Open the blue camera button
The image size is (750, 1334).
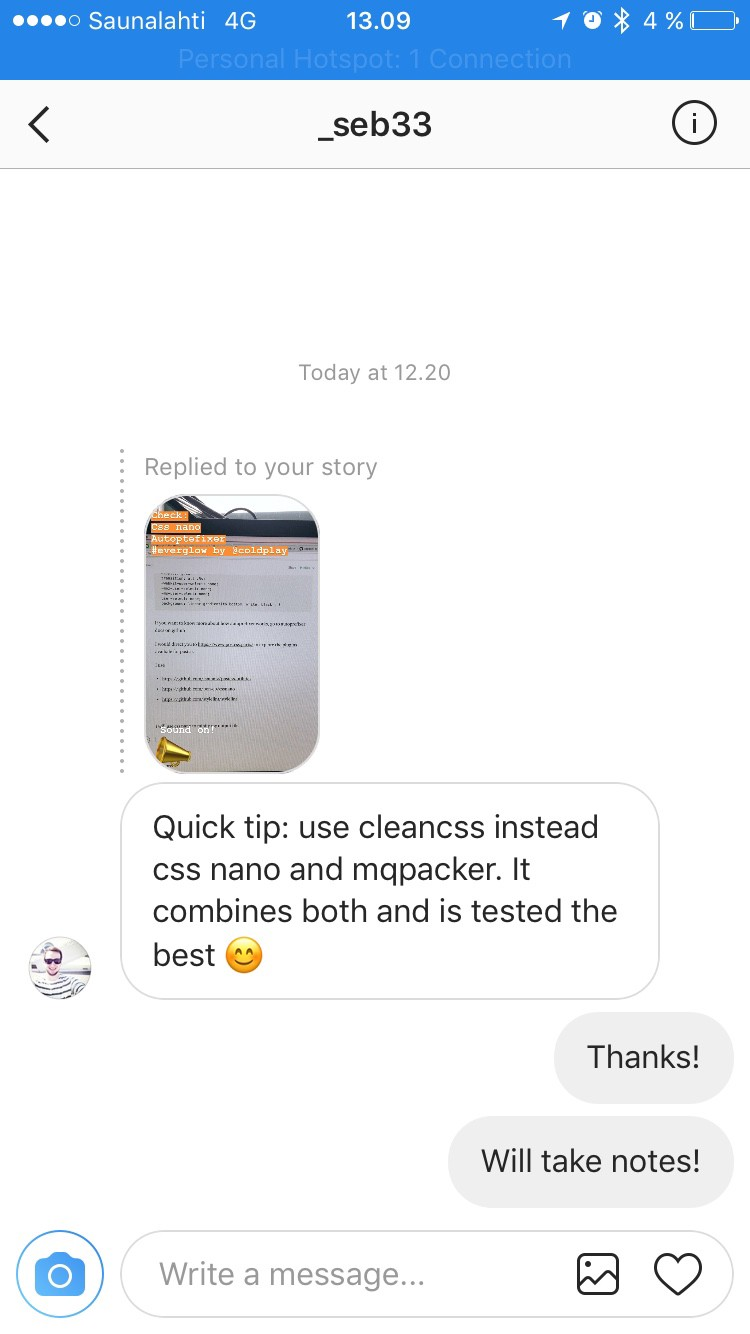pos(60,1274)
